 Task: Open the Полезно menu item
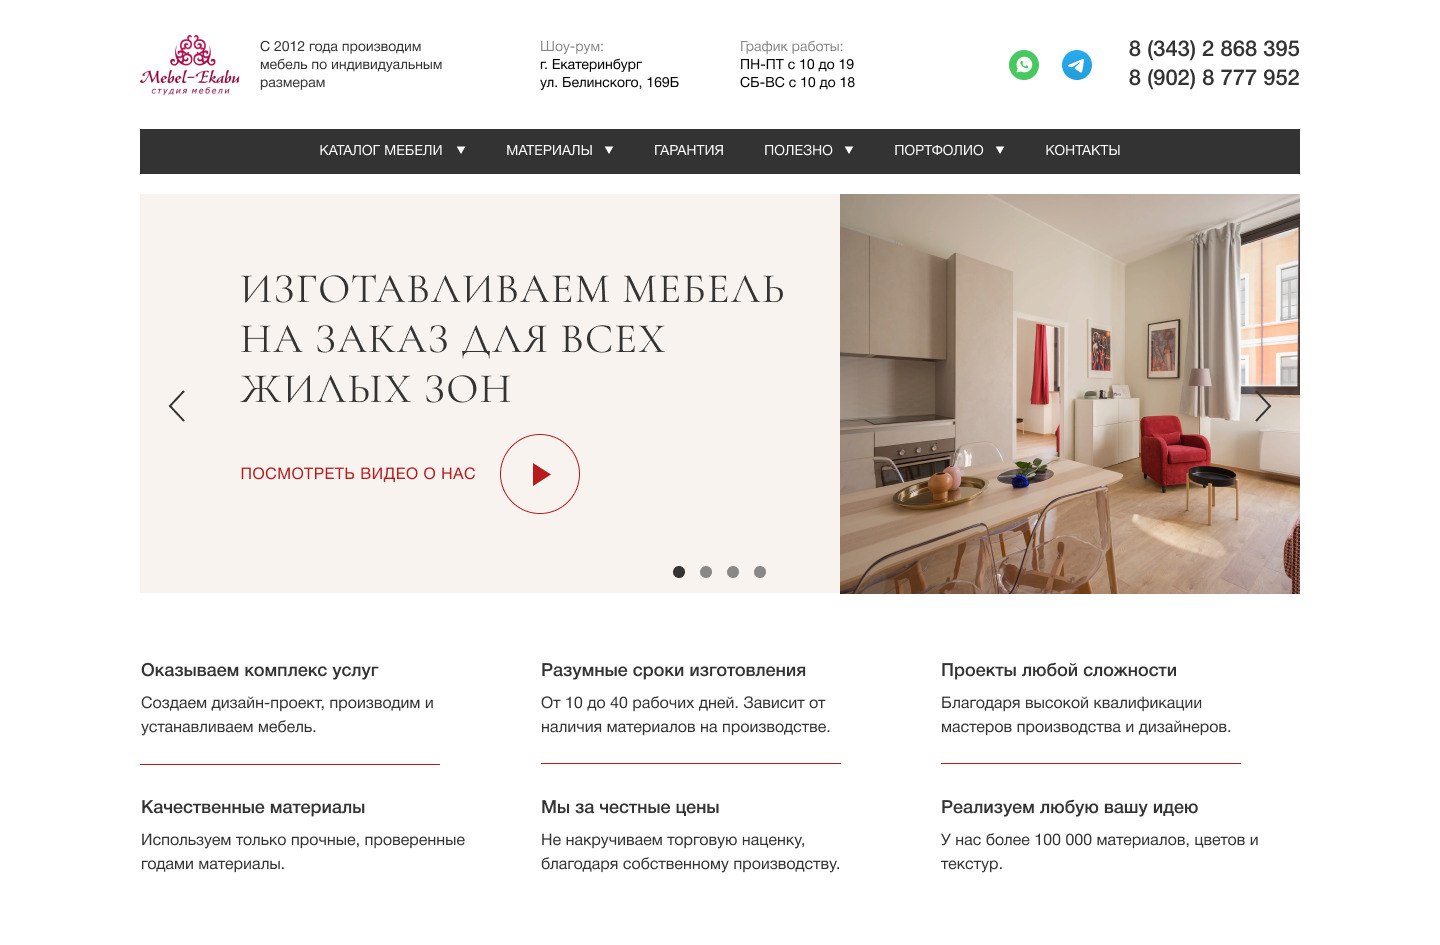(798, 150)
